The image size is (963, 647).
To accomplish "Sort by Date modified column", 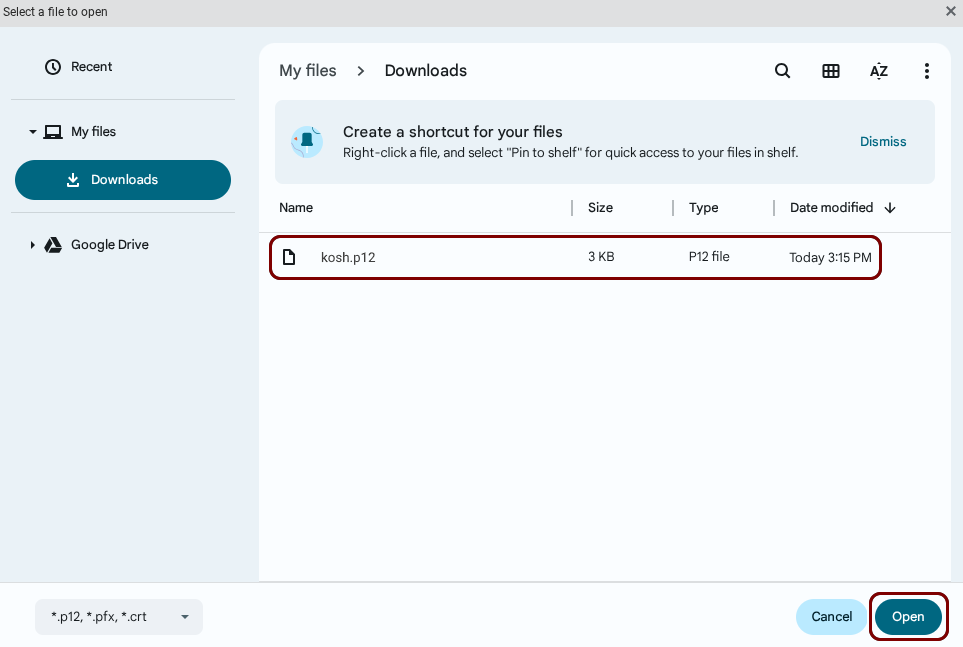I will click(x=831, y=208).
